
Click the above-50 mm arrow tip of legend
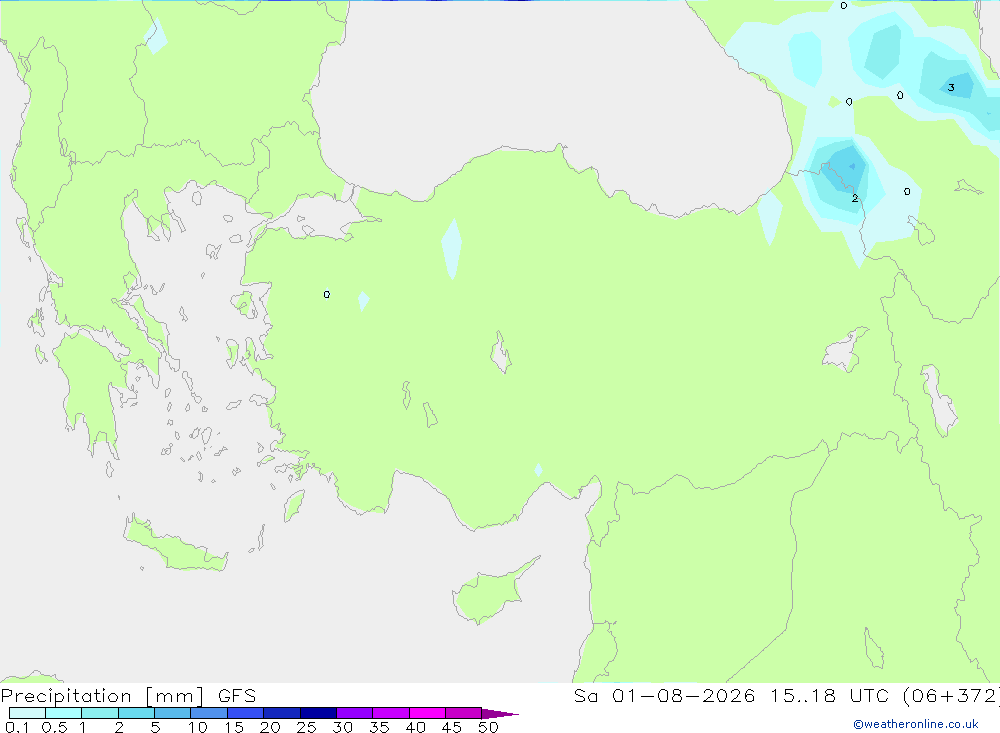point(500,714)
